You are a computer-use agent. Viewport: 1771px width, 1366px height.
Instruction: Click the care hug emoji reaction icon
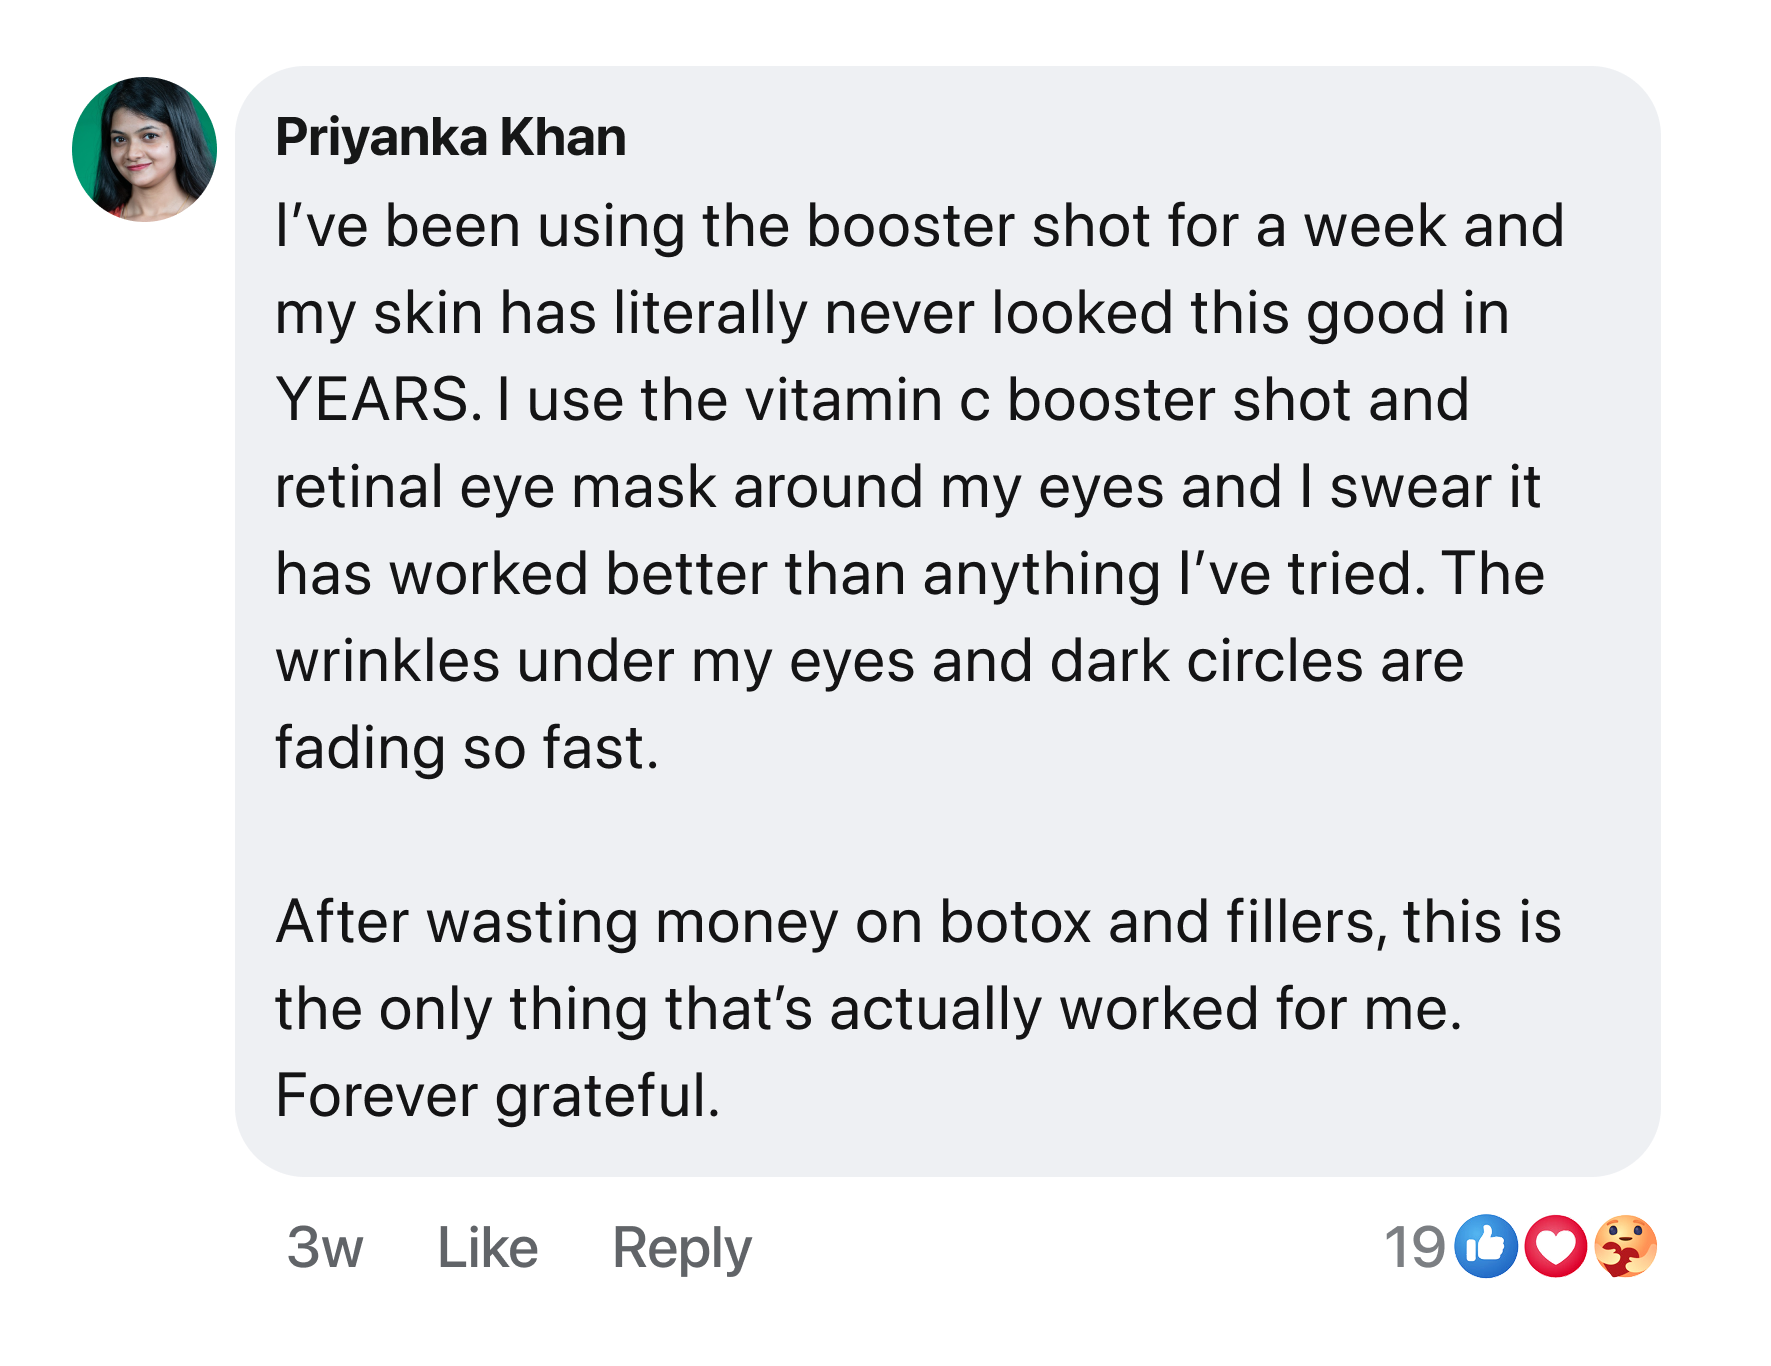1625,1246
